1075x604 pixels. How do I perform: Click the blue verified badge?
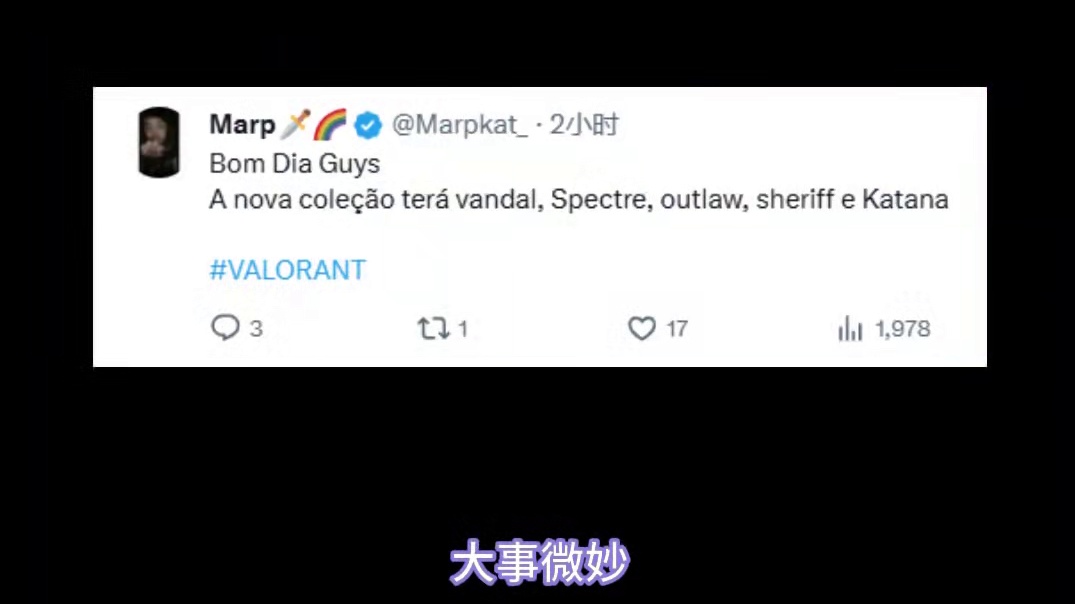click(x=368, y=125)
